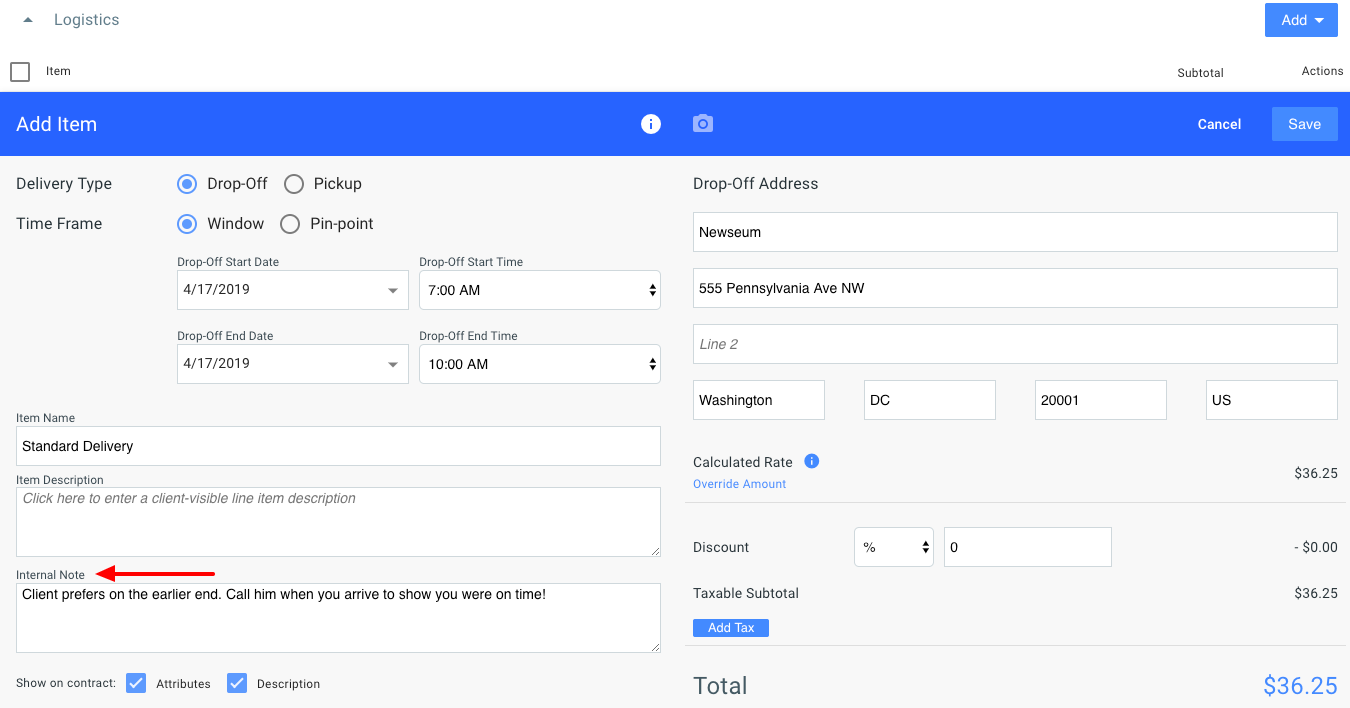
Task: Select the Drop-Off delivery type
Action: 187,184
